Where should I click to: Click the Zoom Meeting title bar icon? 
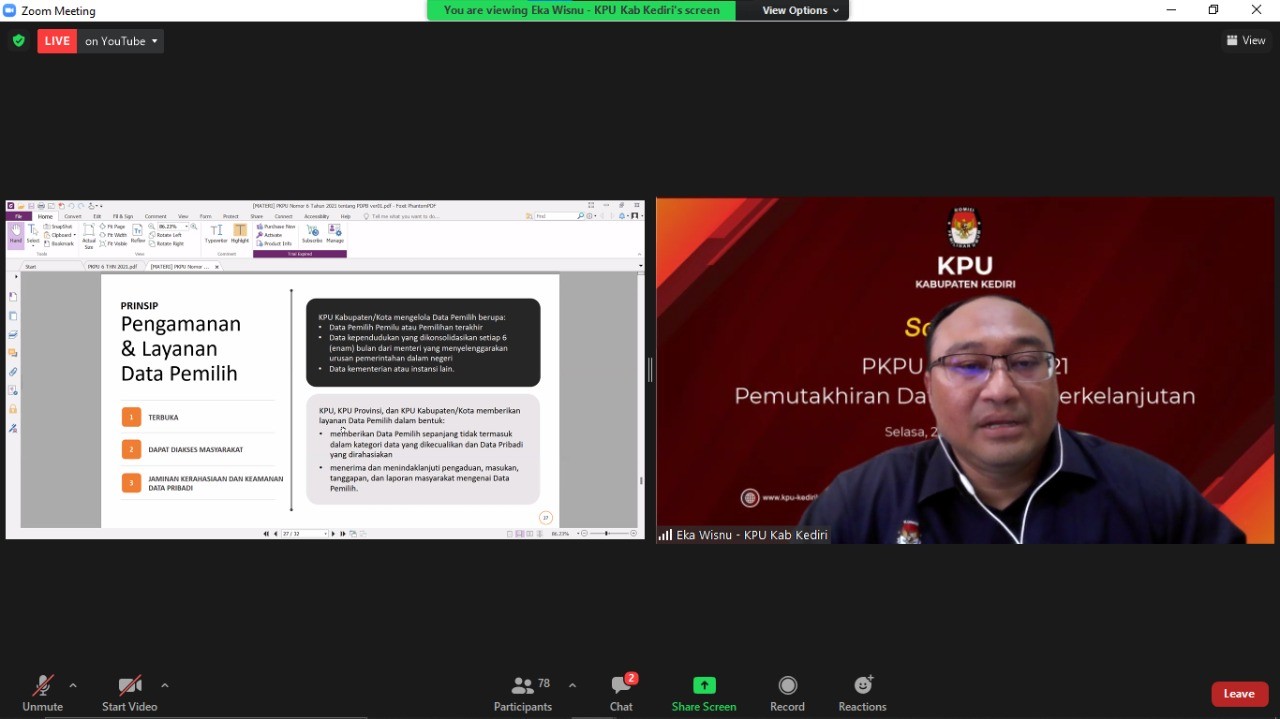coord(10,10)
